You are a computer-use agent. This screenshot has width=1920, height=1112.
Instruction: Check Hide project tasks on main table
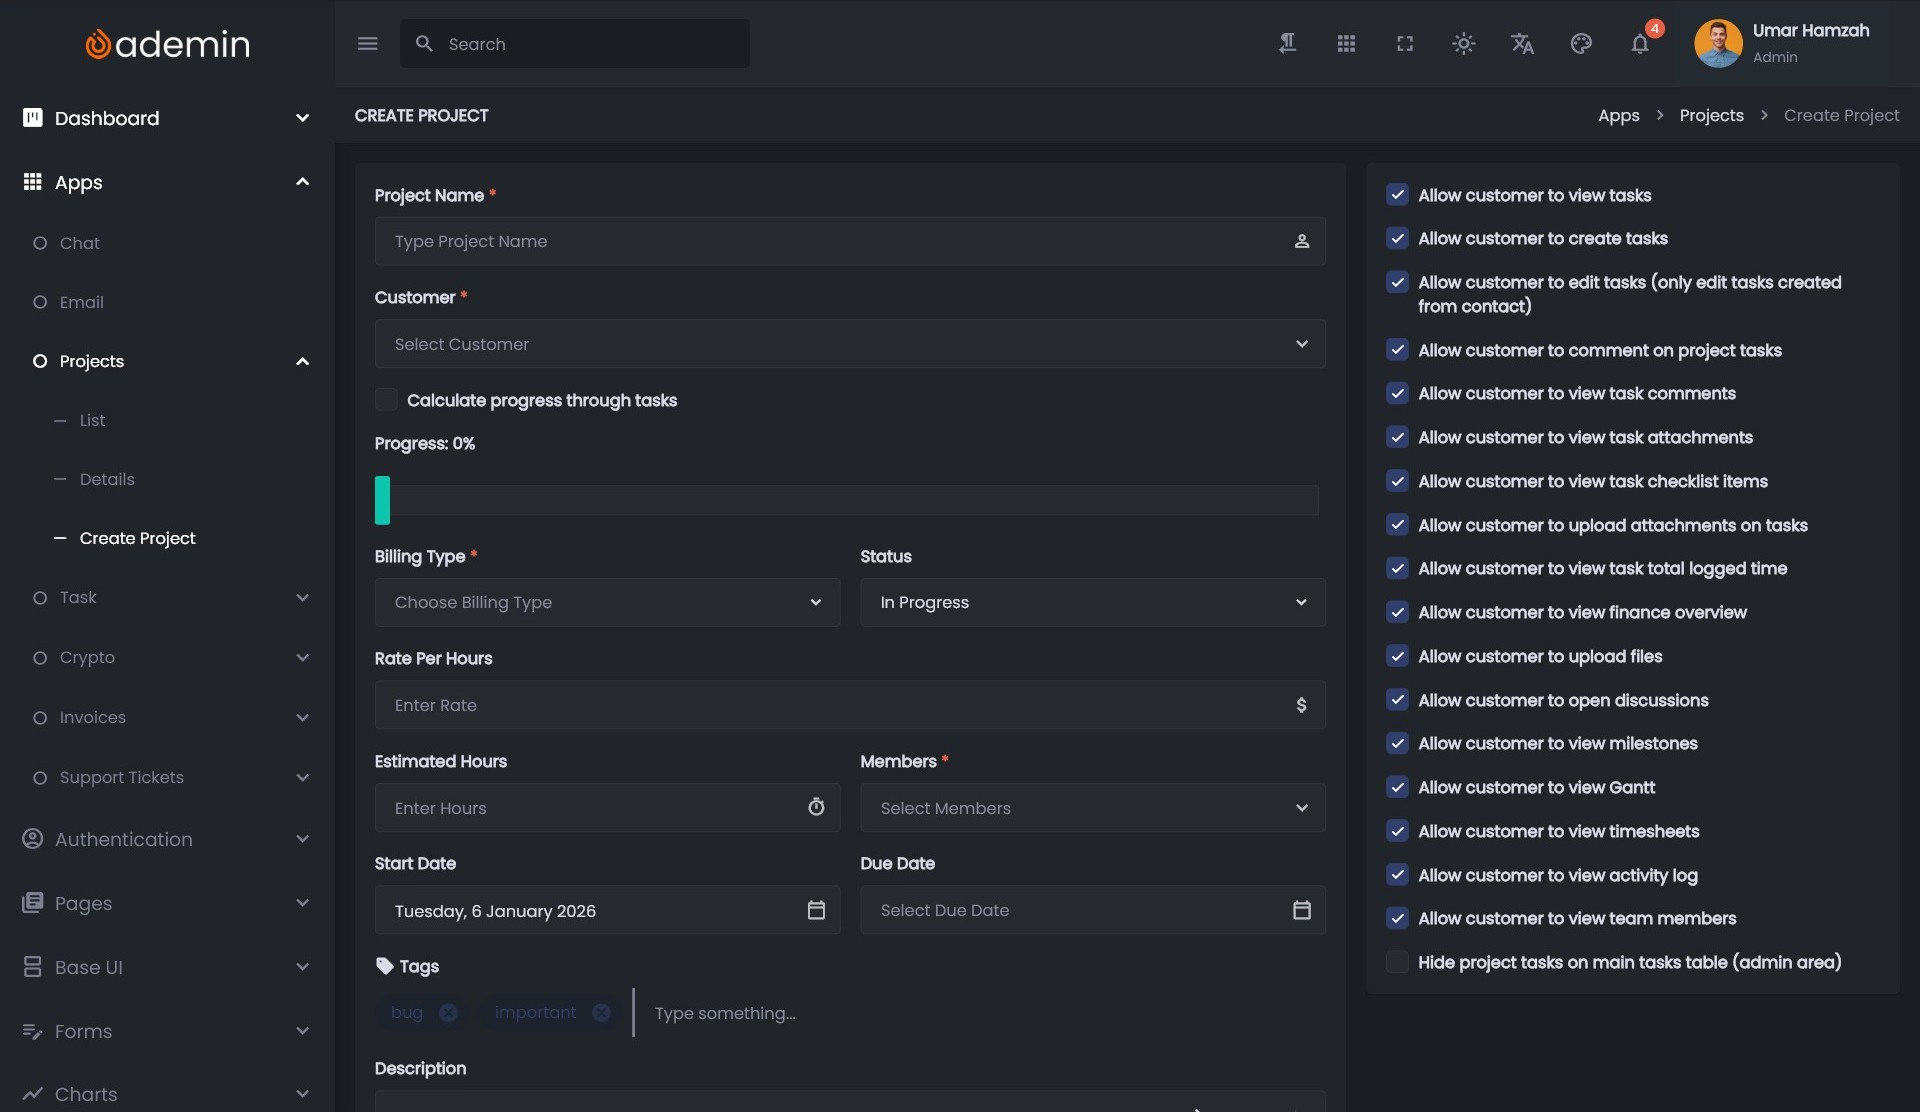click(x=1397, y=962)
